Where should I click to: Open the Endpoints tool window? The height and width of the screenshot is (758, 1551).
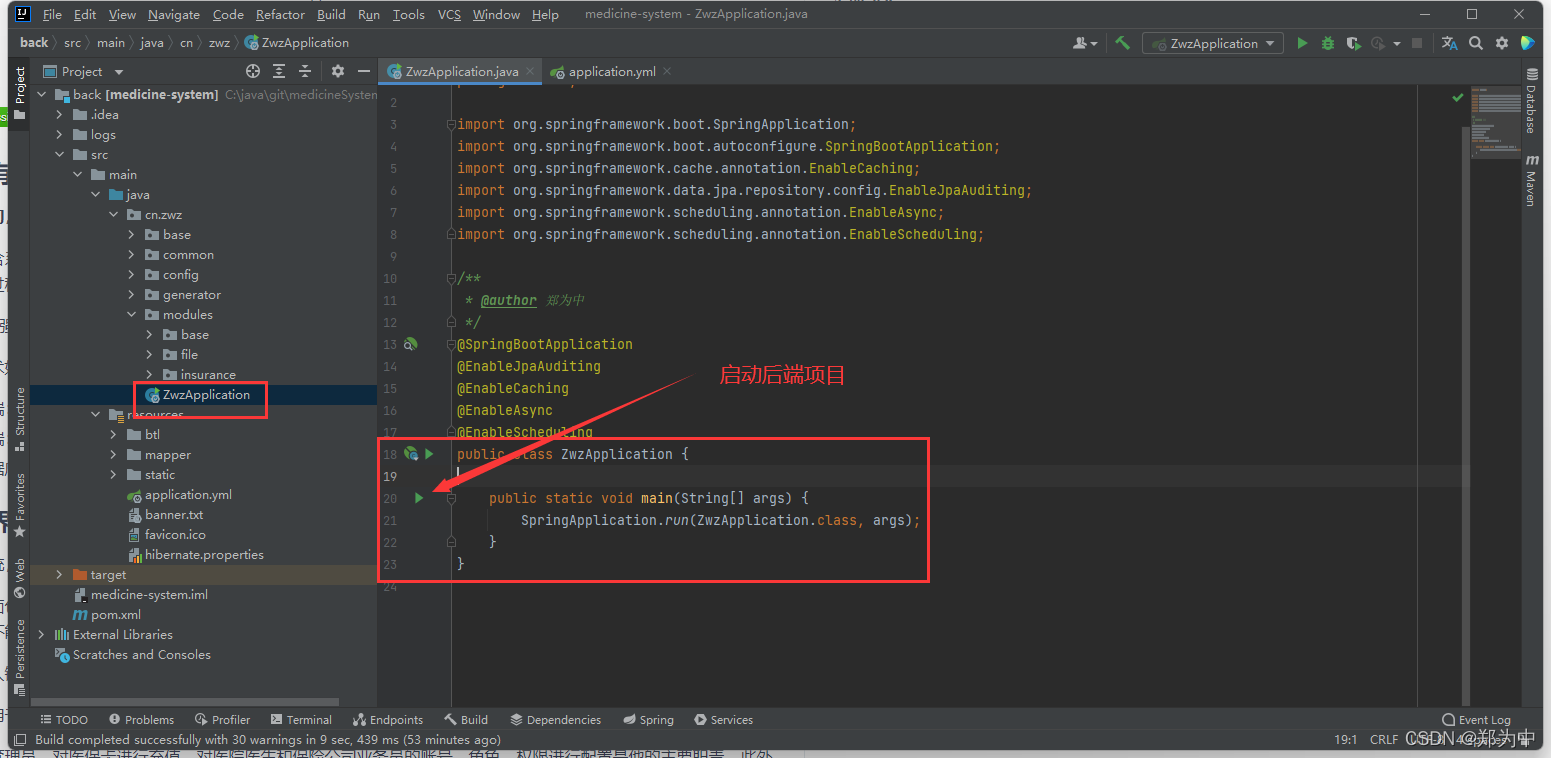pyautogui.click(x=388, y=720)
